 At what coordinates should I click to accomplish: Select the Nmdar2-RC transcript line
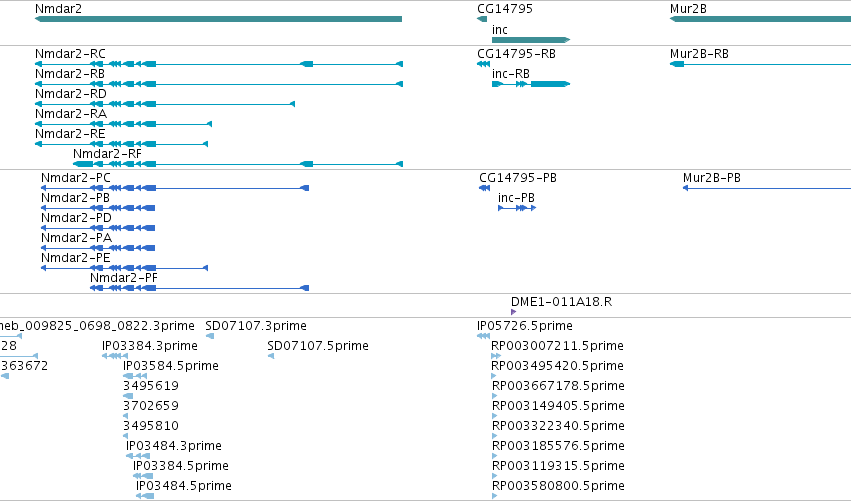pyautogui.click(x=219, y=64)
